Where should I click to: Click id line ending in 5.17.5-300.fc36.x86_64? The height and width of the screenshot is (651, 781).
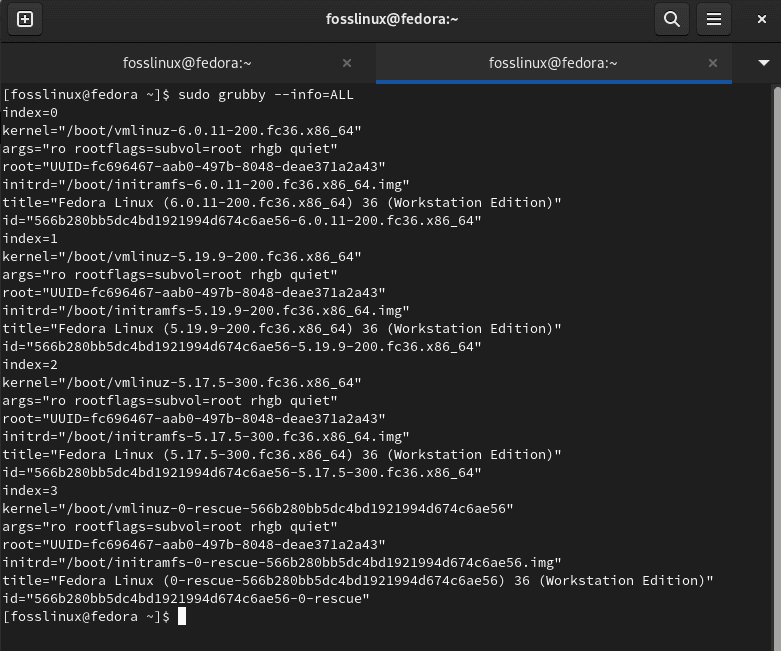(x=242, y=472)
